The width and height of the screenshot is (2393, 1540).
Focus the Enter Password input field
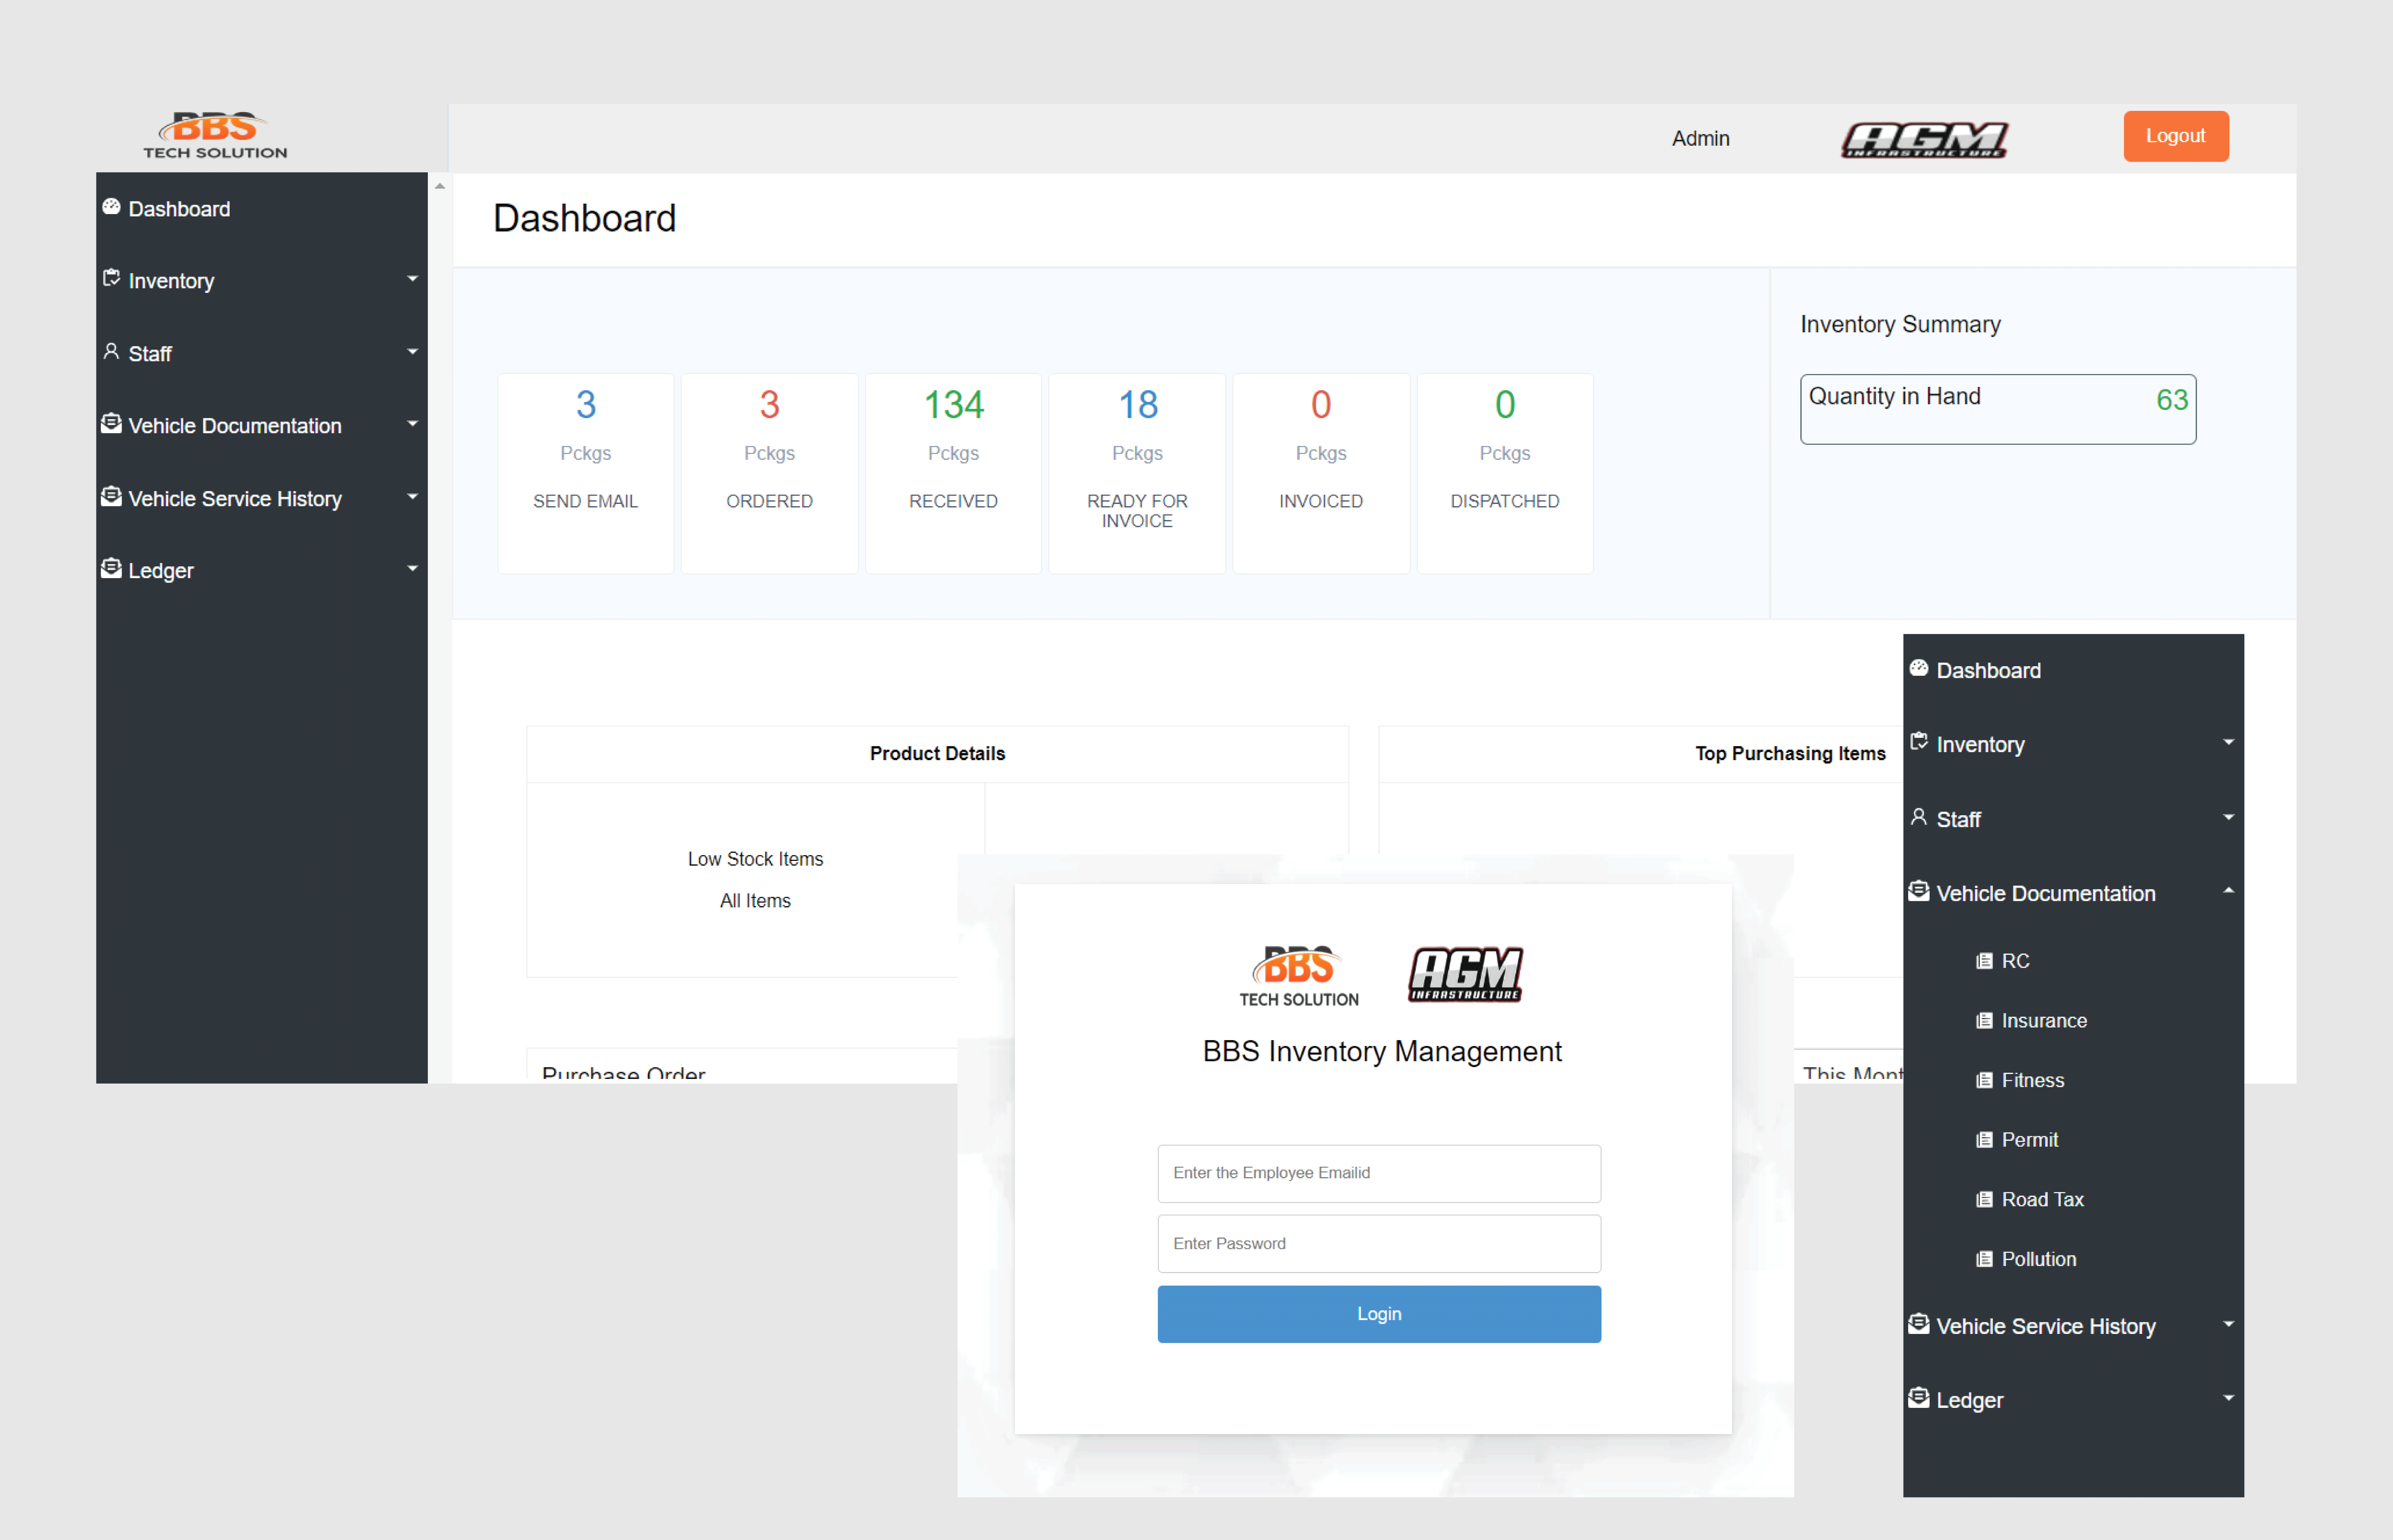(x=1379, y=1244)
